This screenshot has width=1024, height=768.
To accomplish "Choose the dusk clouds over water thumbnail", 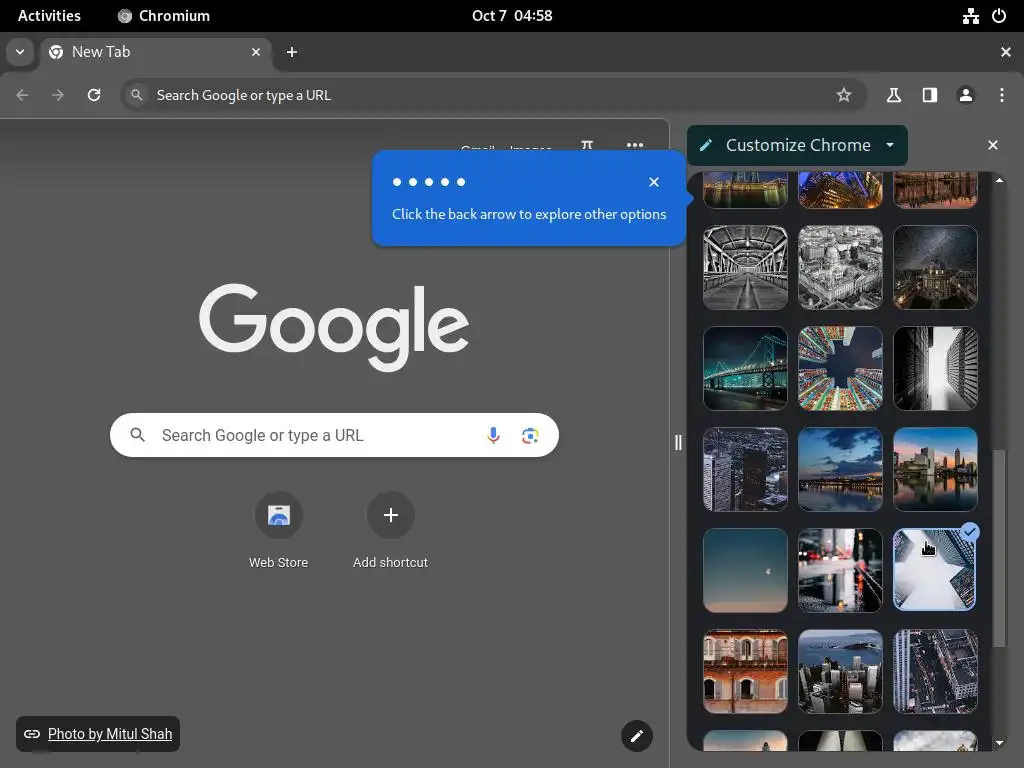I will (x=840, y=469).
